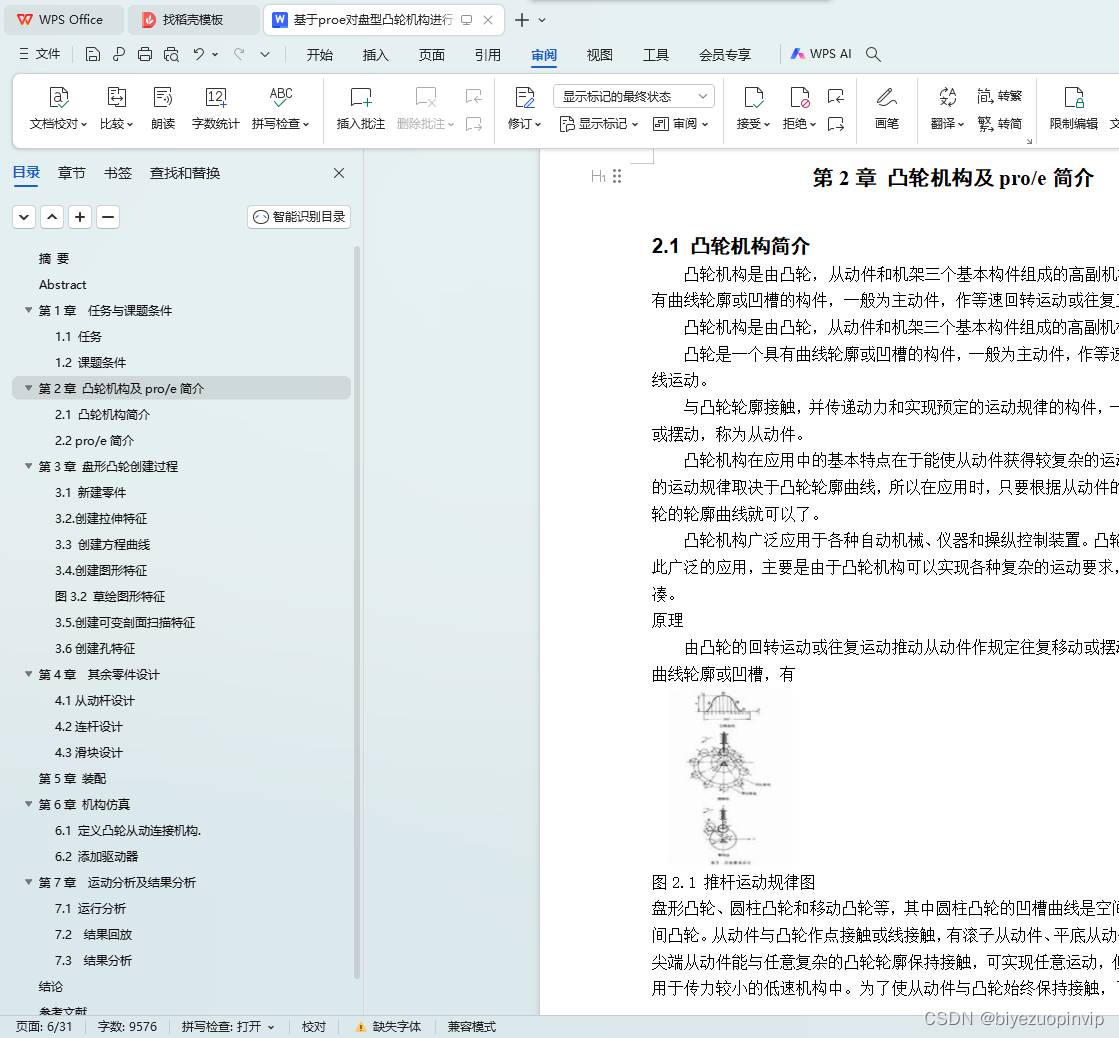The image size is (1119, 1038).
Task: Collapse 第7章 运动分析及结果分析 node
Action: click(x=29, y=882)
